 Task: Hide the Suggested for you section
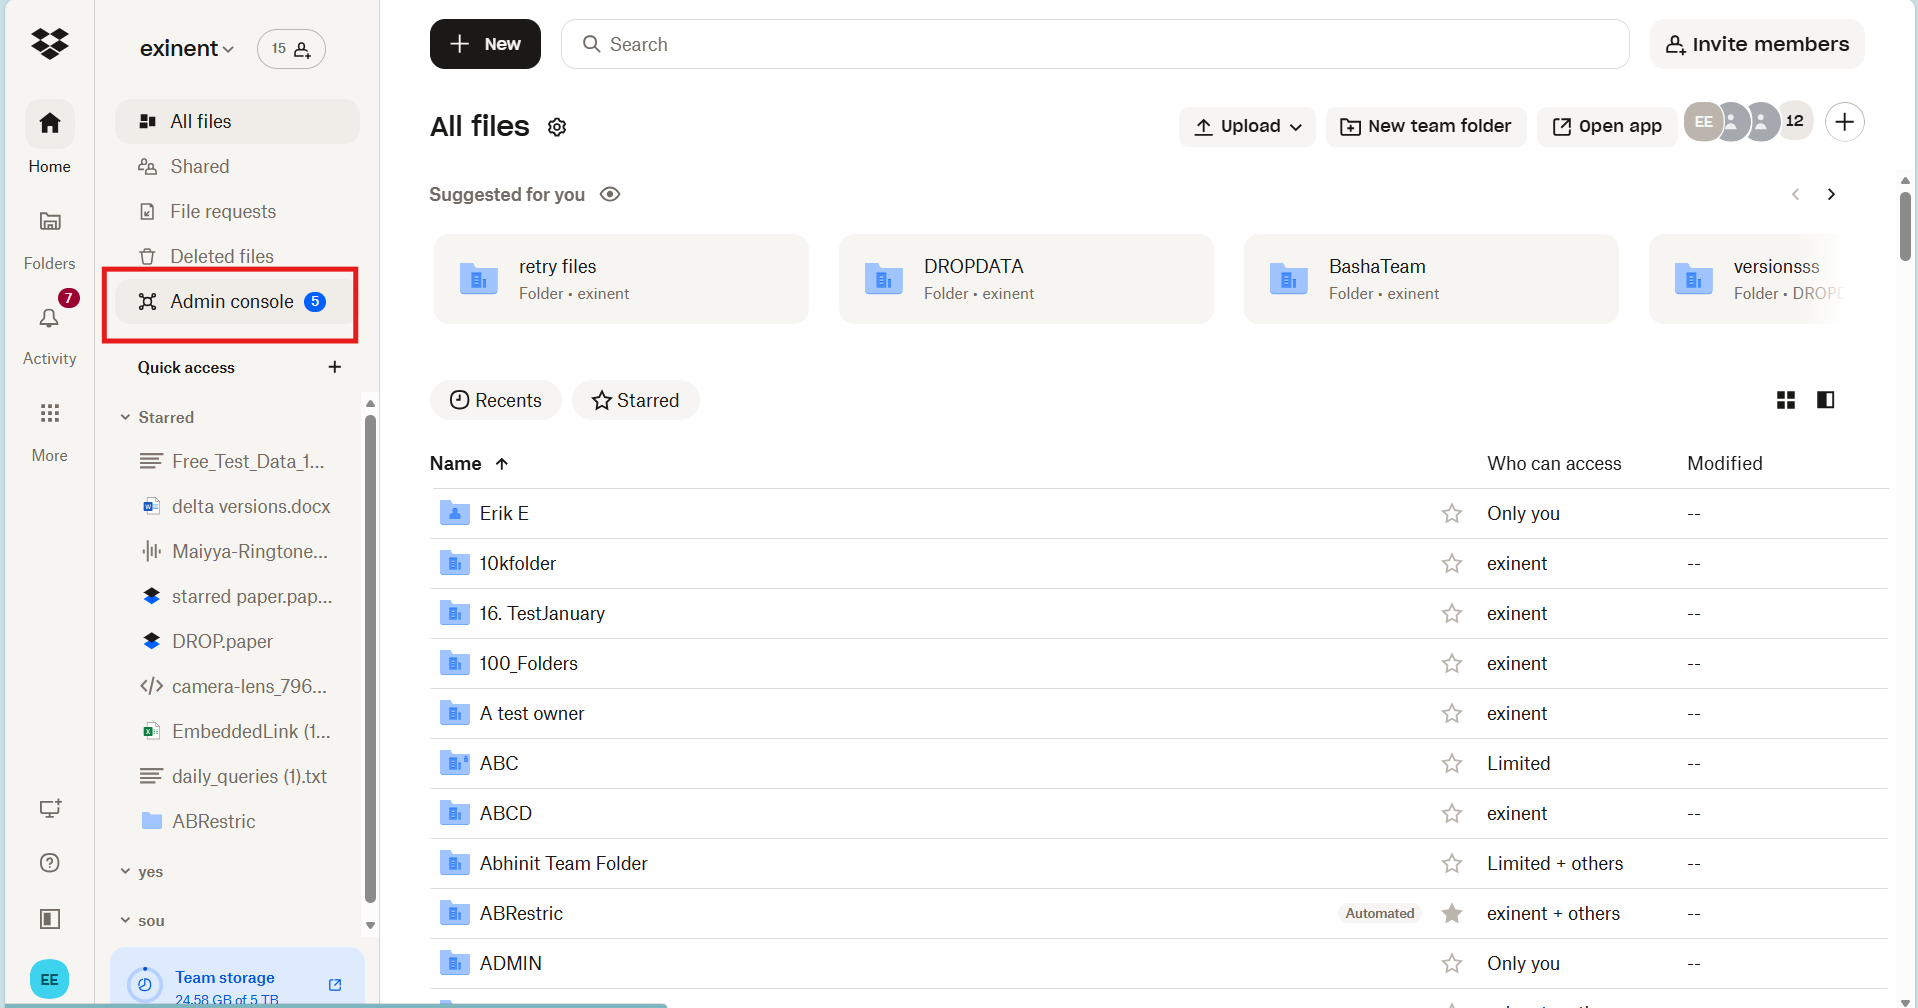[610, 194]
